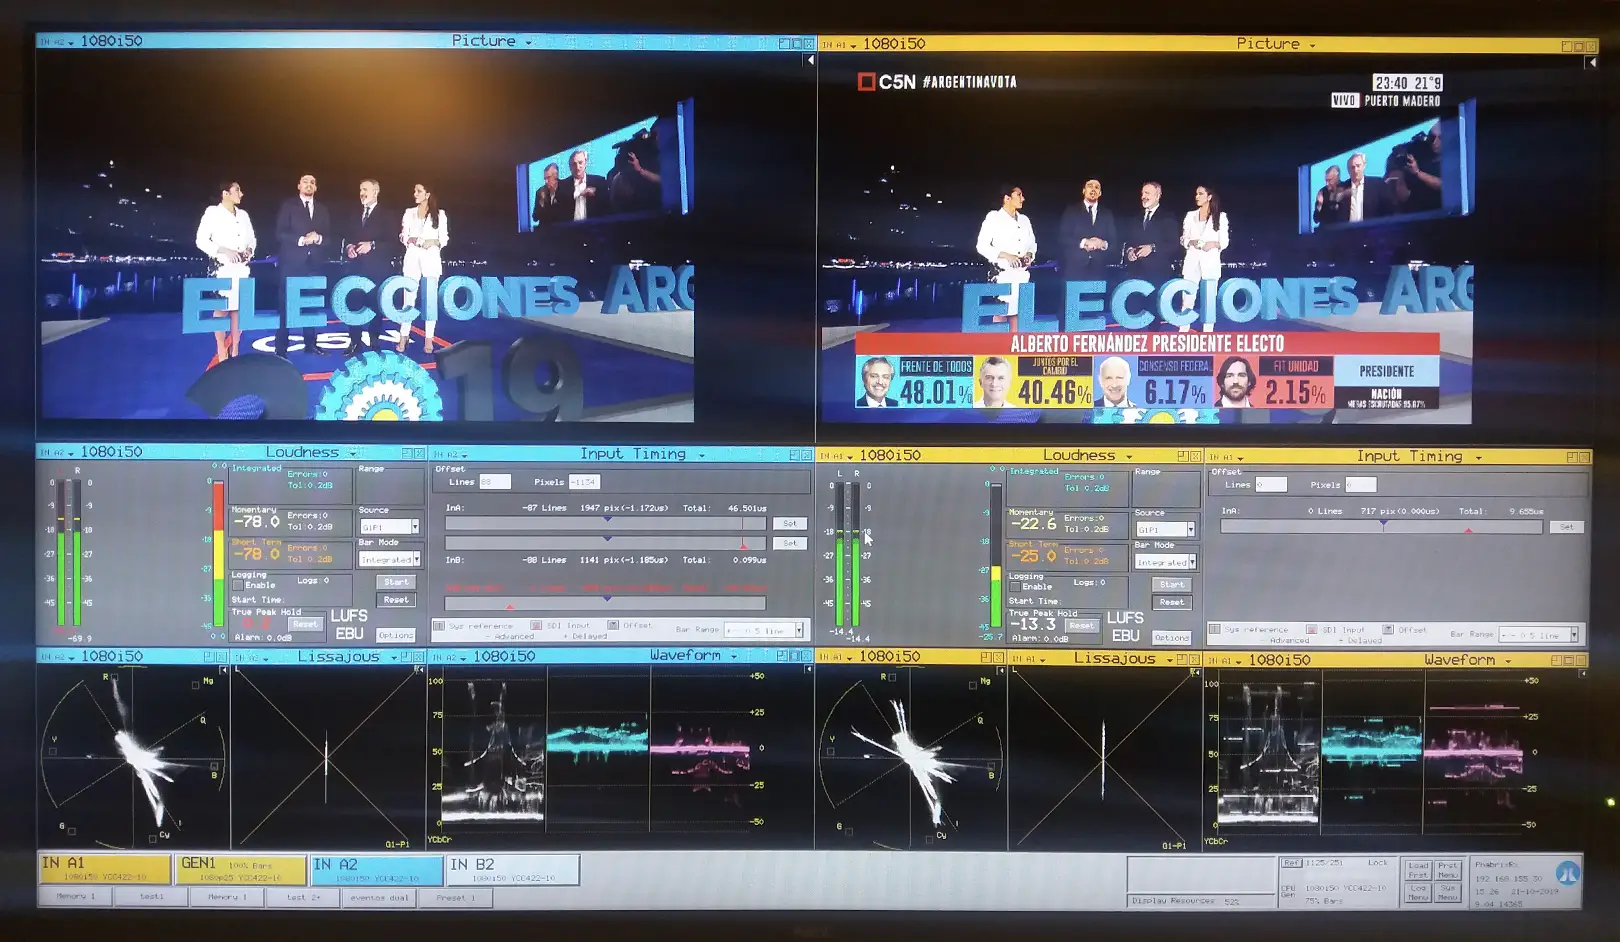Toggle SDI Input checkbox in the right Input Timing panel
1620x942 pixels.
point(1313,630)
